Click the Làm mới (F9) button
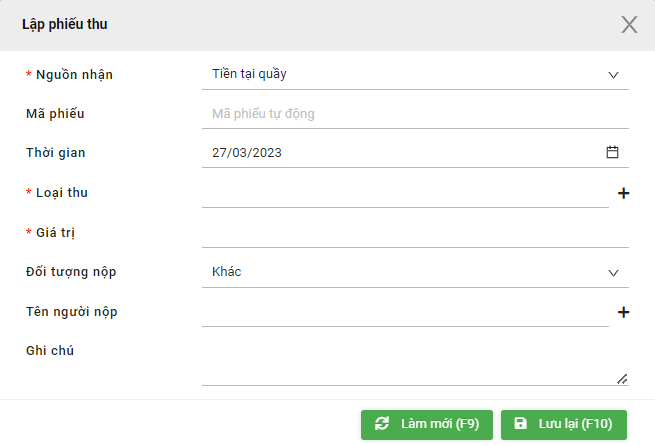655x446 pixels. pos(427,425)
